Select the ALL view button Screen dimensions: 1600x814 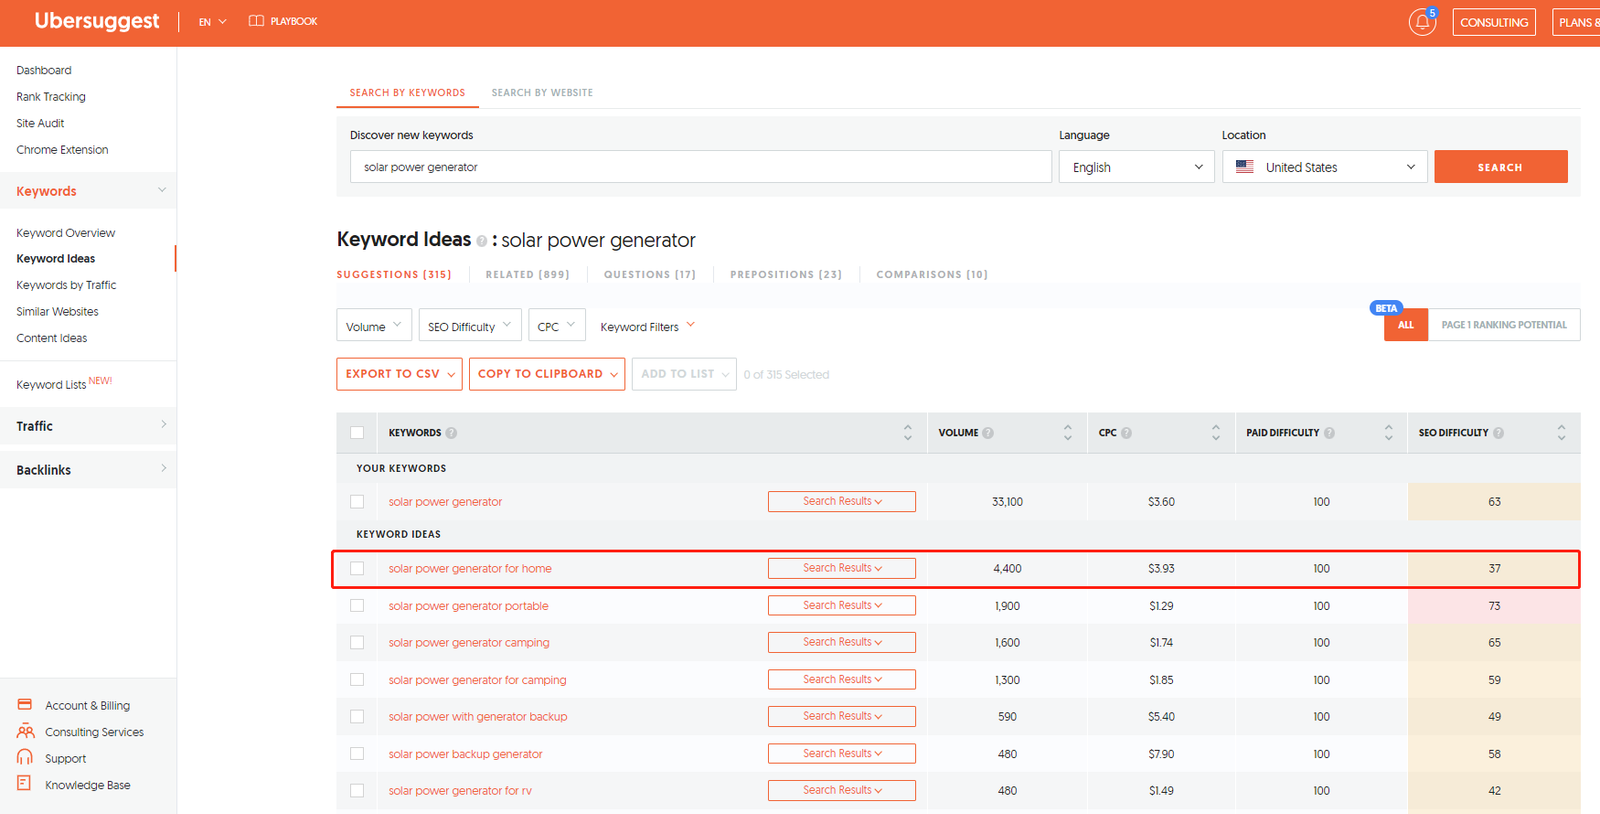1406,325
